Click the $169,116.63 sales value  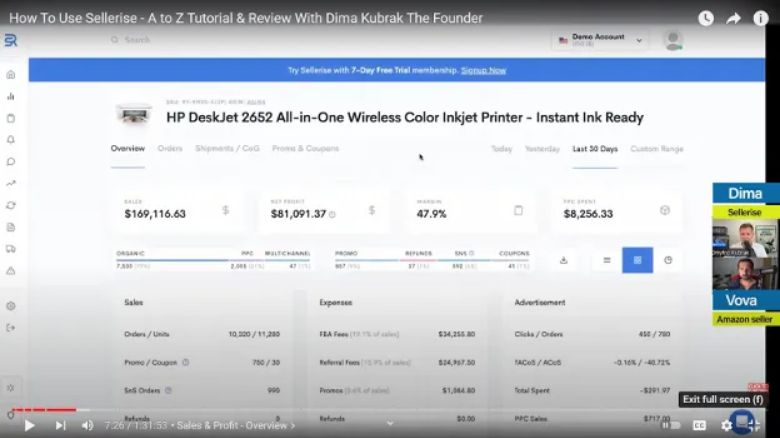(155, 214)
